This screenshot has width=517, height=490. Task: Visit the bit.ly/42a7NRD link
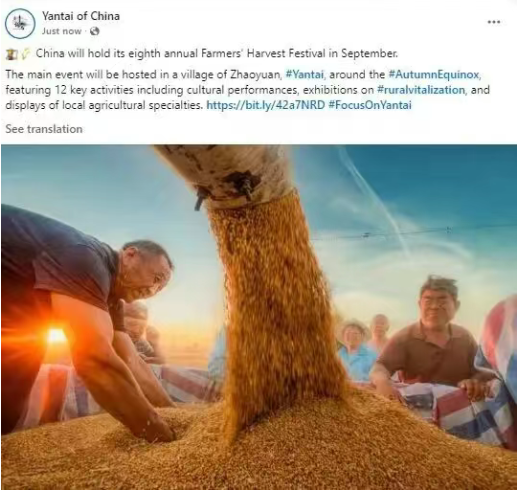pyautogui.click(x=266, y=105)
